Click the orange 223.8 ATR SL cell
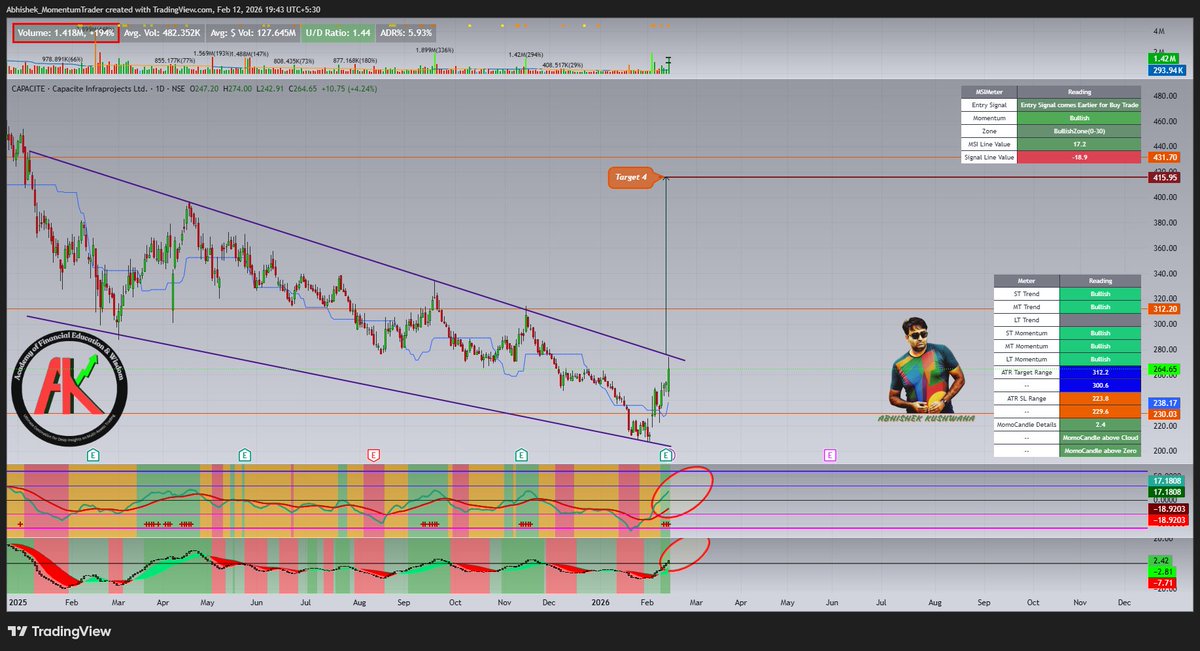The image size is (1200, 651). [1100, 398]
